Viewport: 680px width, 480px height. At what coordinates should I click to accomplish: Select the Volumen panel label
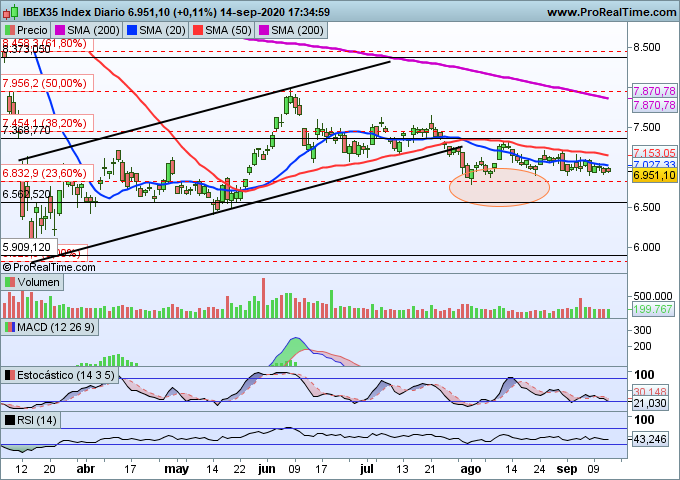(x=39, y=283)
